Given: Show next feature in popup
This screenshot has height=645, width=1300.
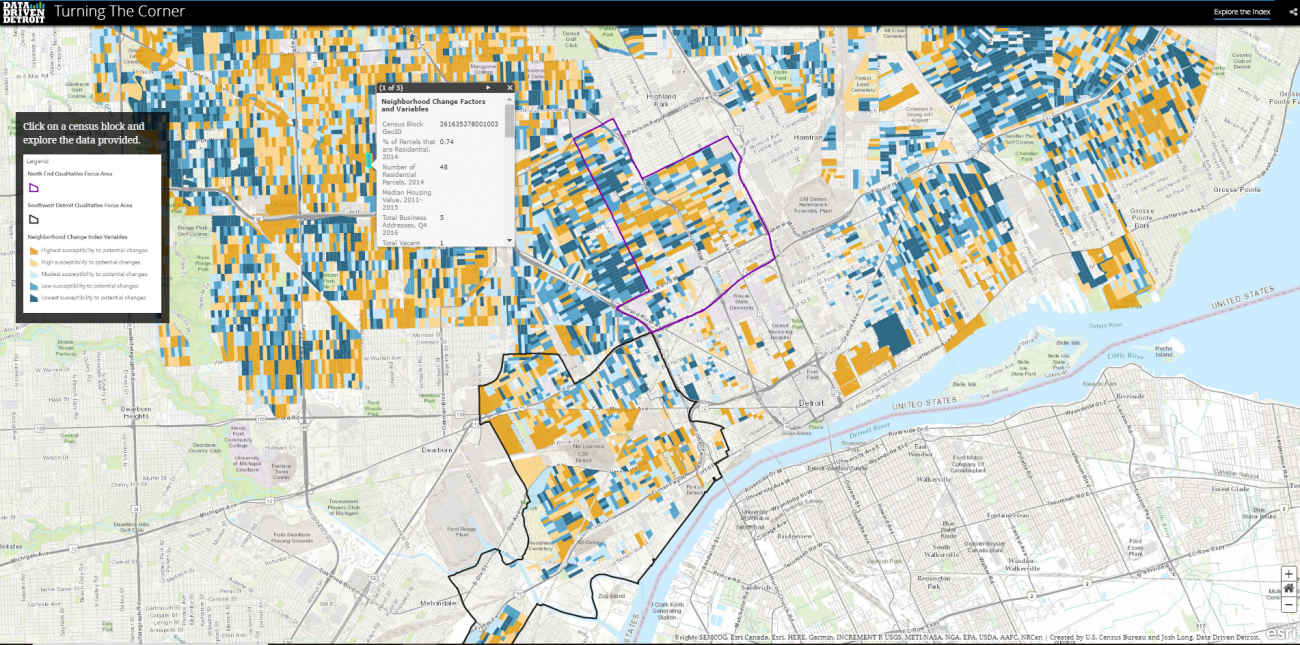Looking at the screenshot, I should click(488, 88).
